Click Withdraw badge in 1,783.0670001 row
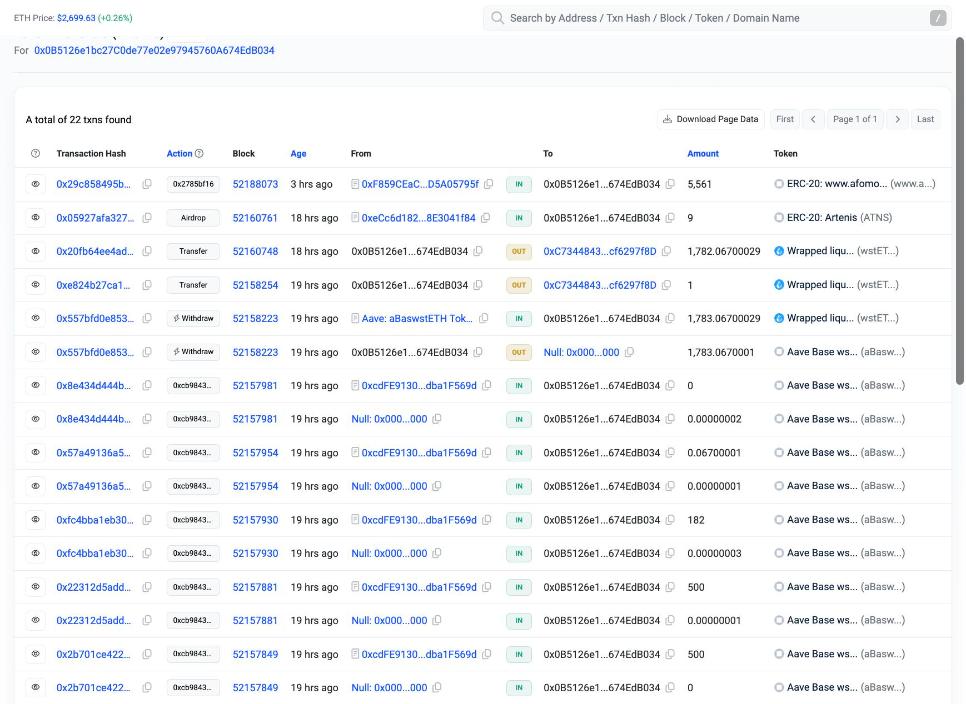Image resolution: width=966 pixels, height=704 pixels. pyautogui.click(x=193, y=352)
